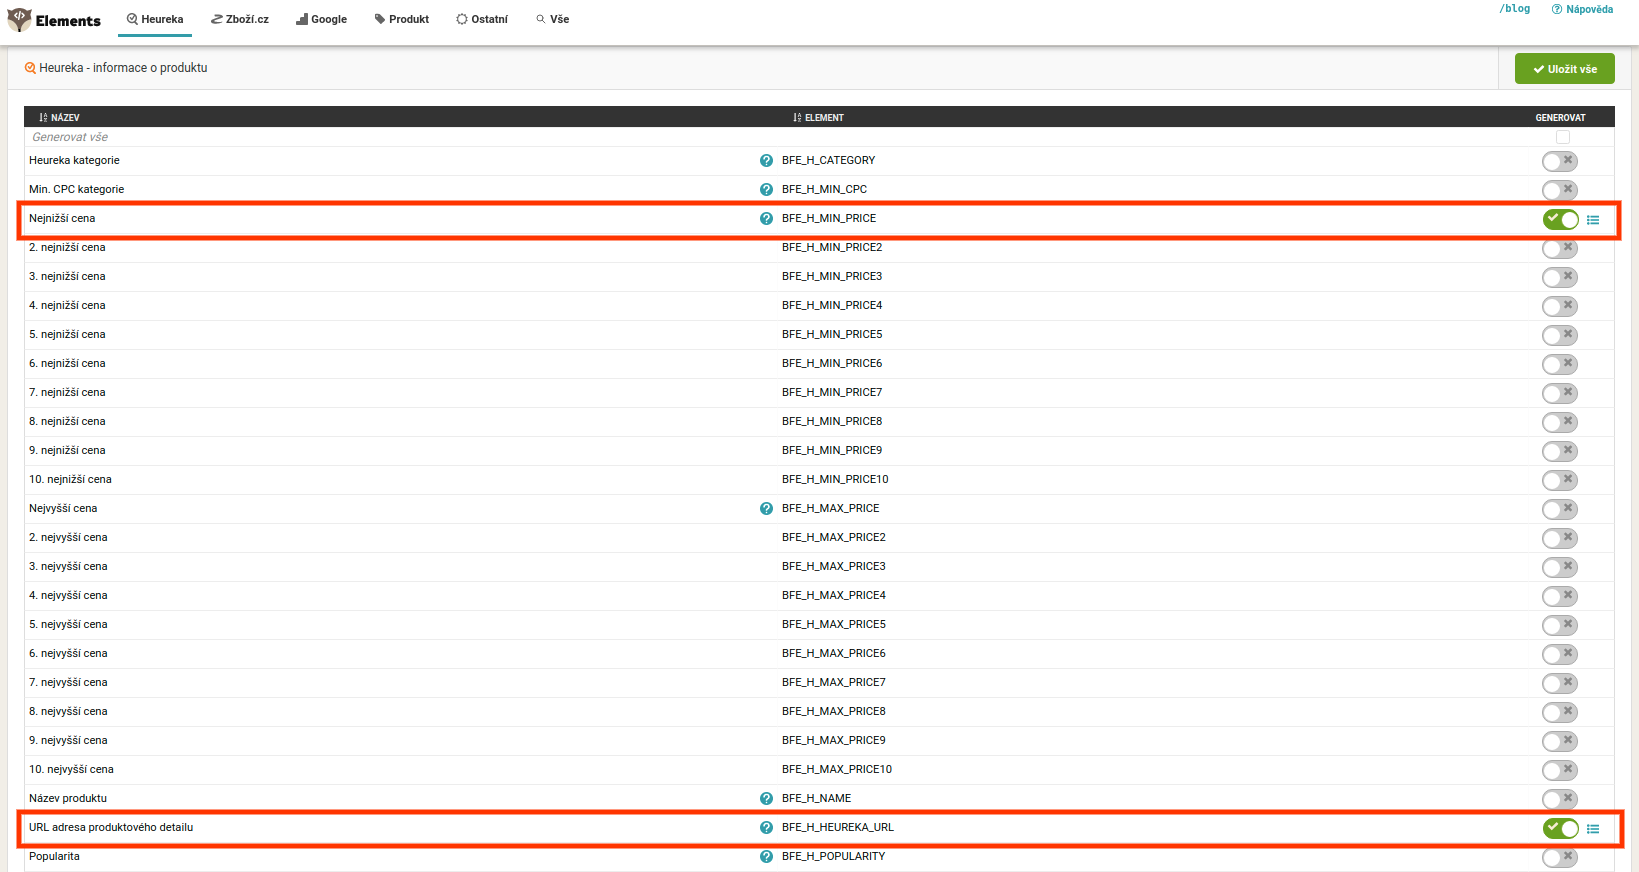Select the BFE_H_MIN_PRICE7 element text

pos(832,392)
